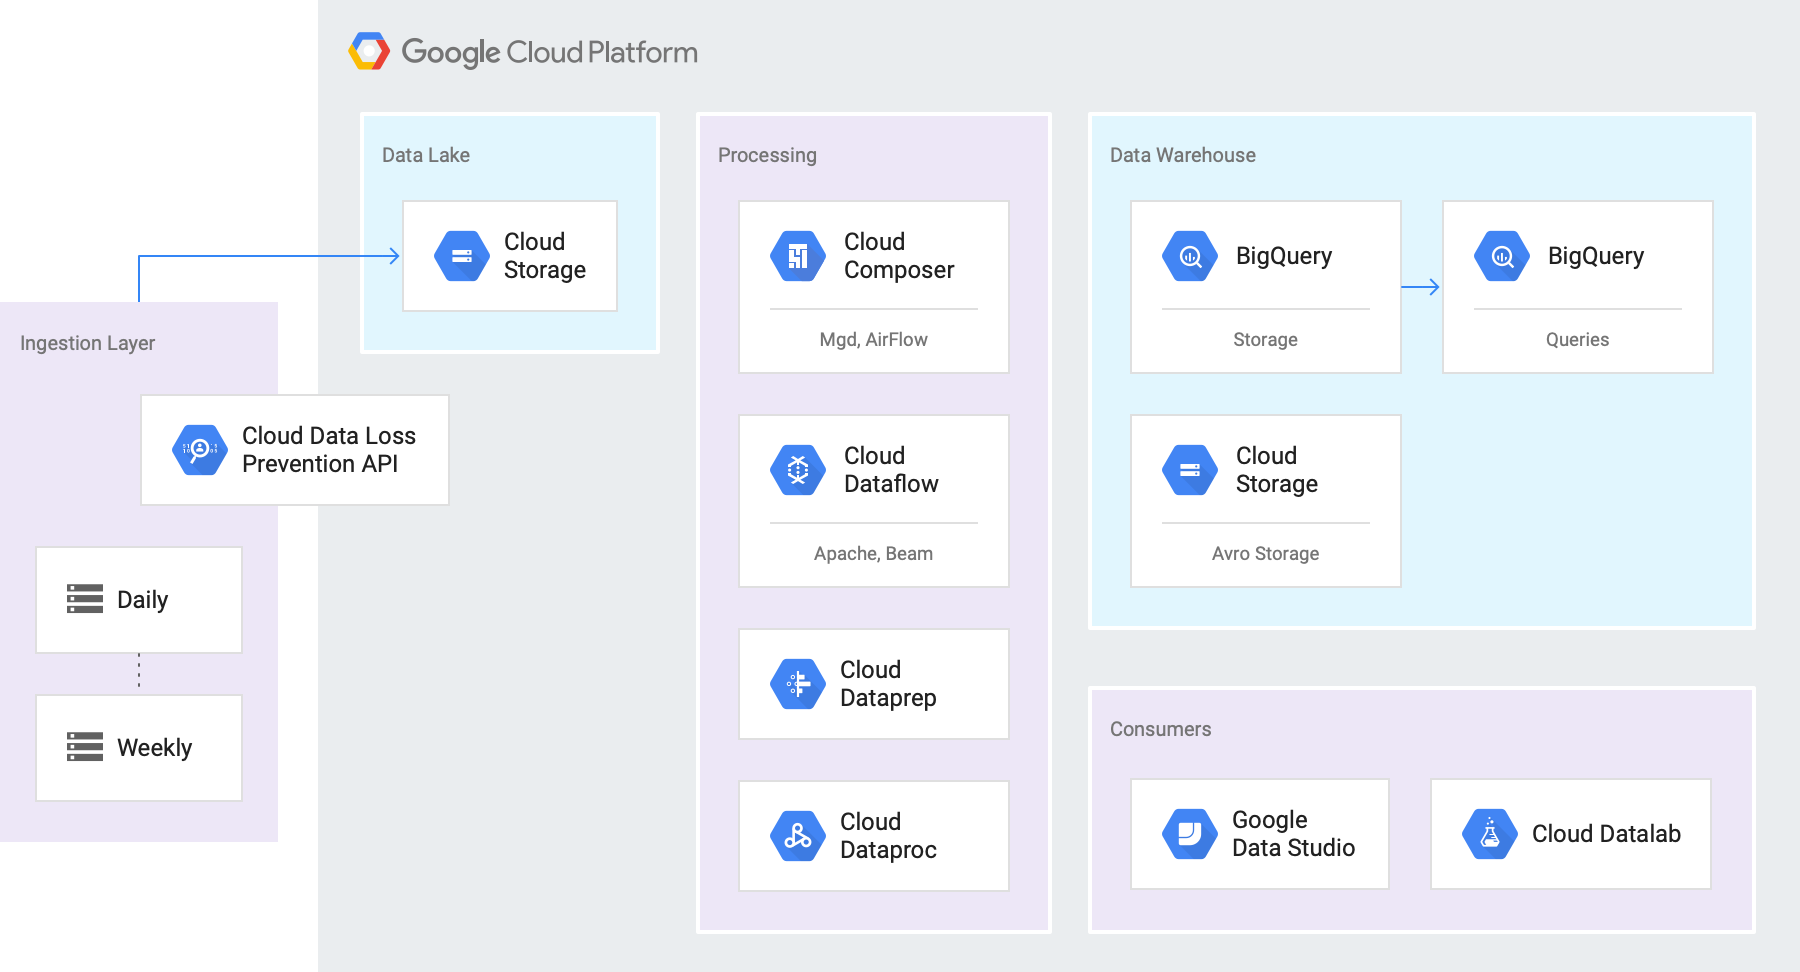Click the Cloud Composer hexagon icon

coord(797,256)
